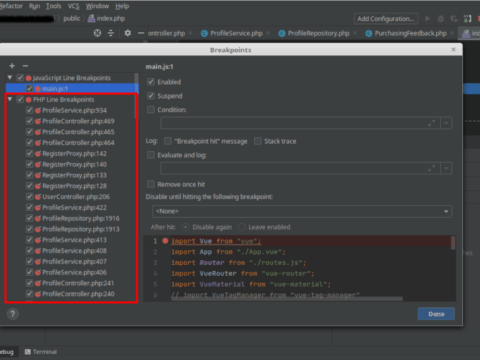Open the Tools menu
The image size is (480, 360).
coord(53,6)
